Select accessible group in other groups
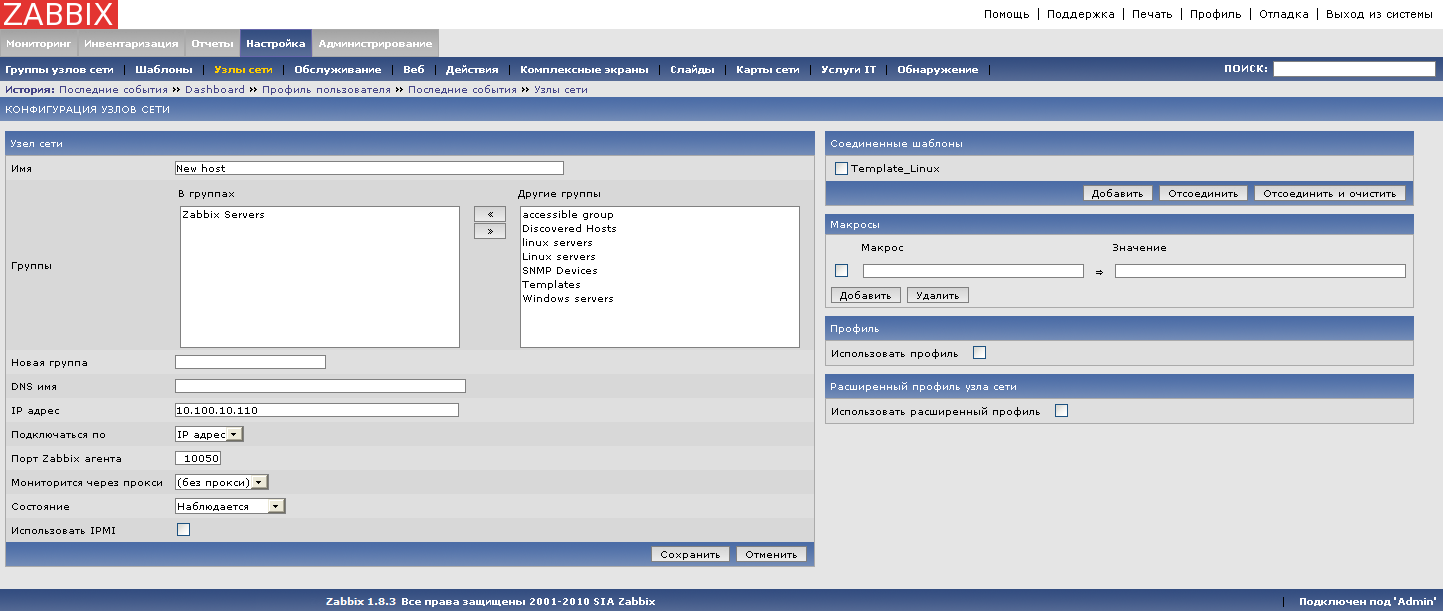This screenshot has width=1443, height=611. pos(660,215)
